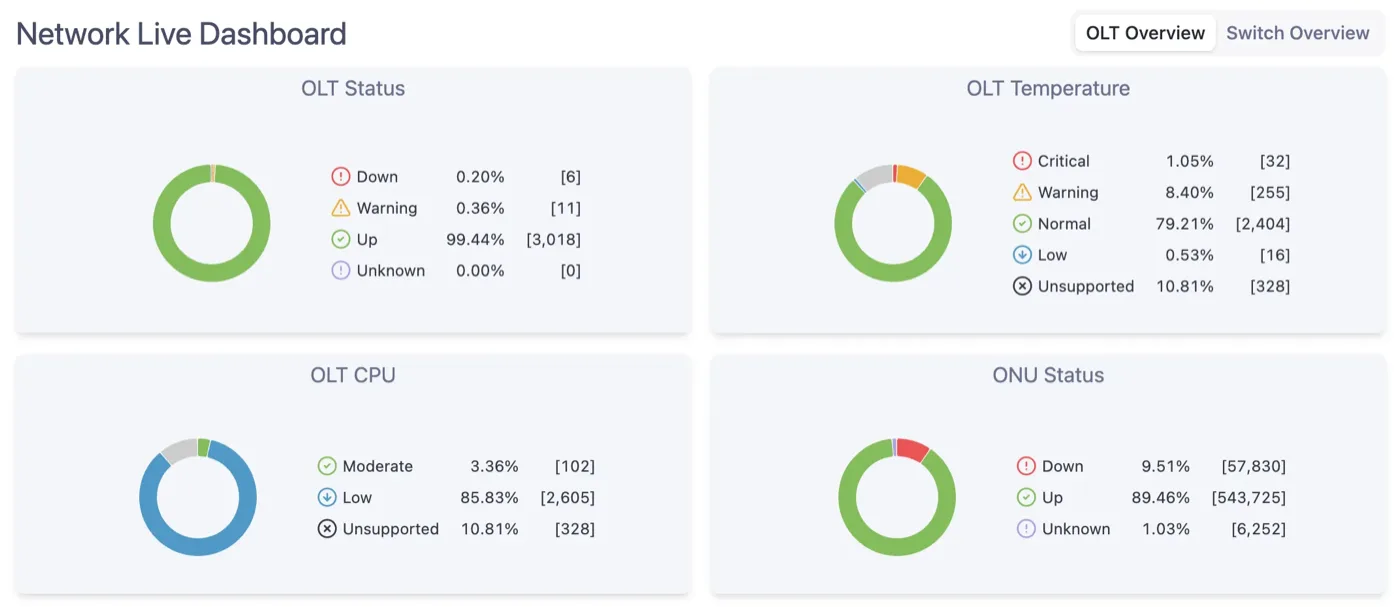
Task: Click the Moderate CPU check icon
Action: click(x=327, y=465)
